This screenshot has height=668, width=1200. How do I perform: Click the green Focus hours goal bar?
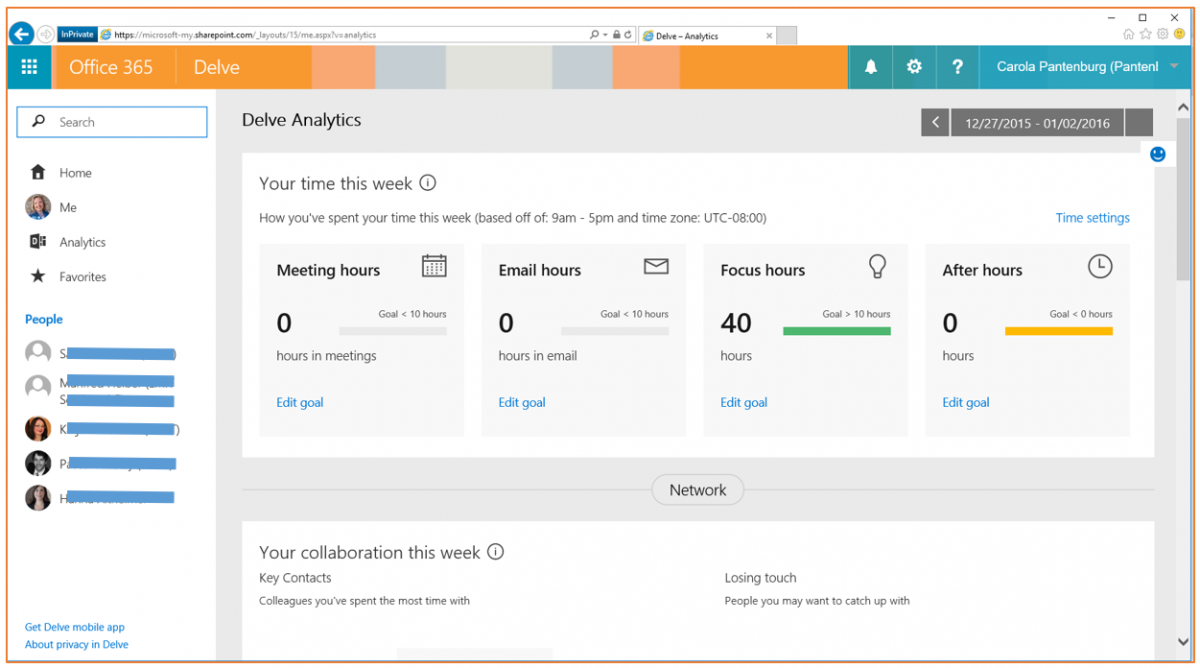tap(837, 331)
